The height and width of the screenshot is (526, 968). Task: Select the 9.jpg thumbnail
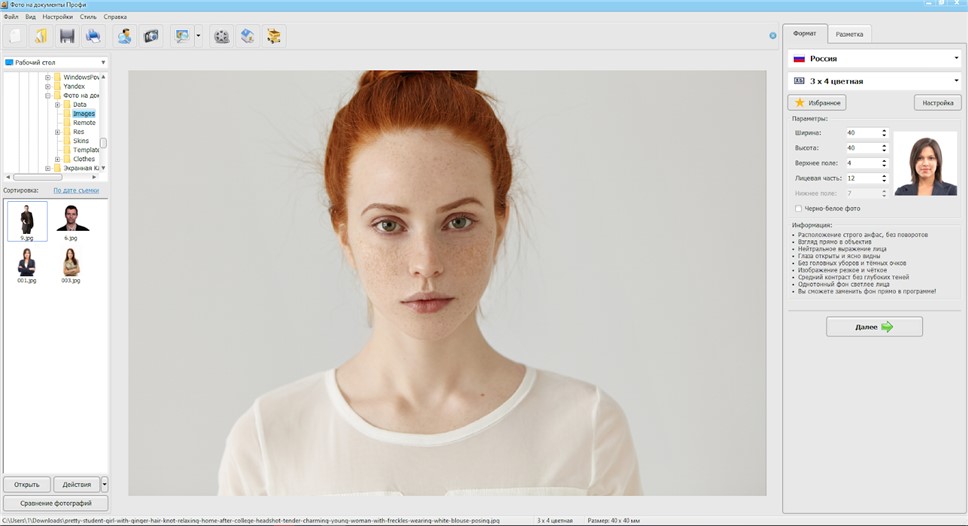27,221
